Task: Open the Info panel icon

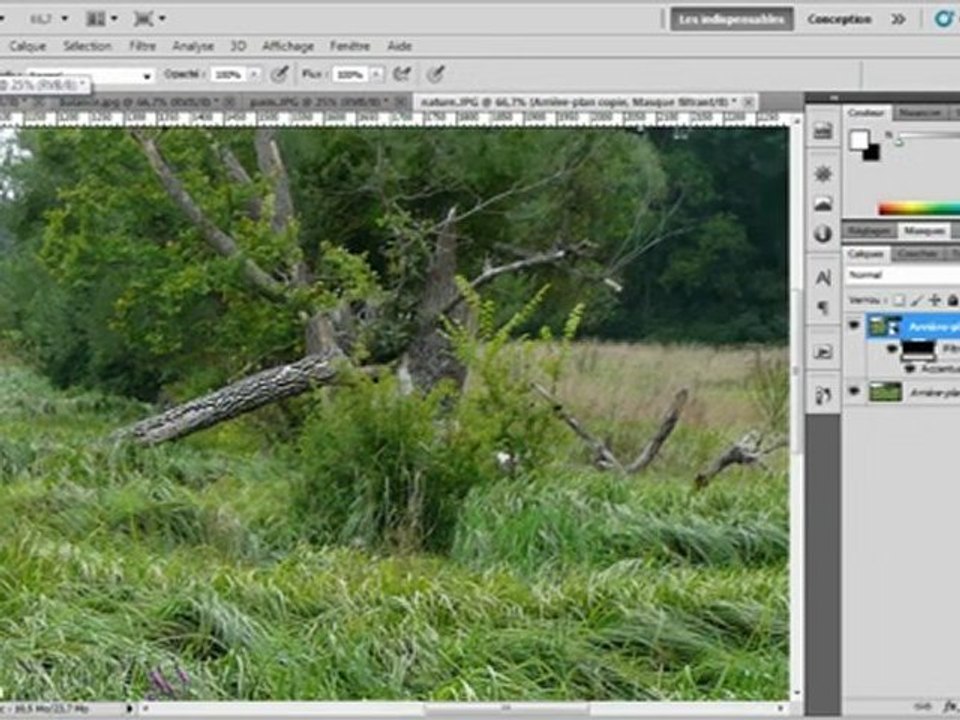Action: pyautogui.click(x=823, y=234)
